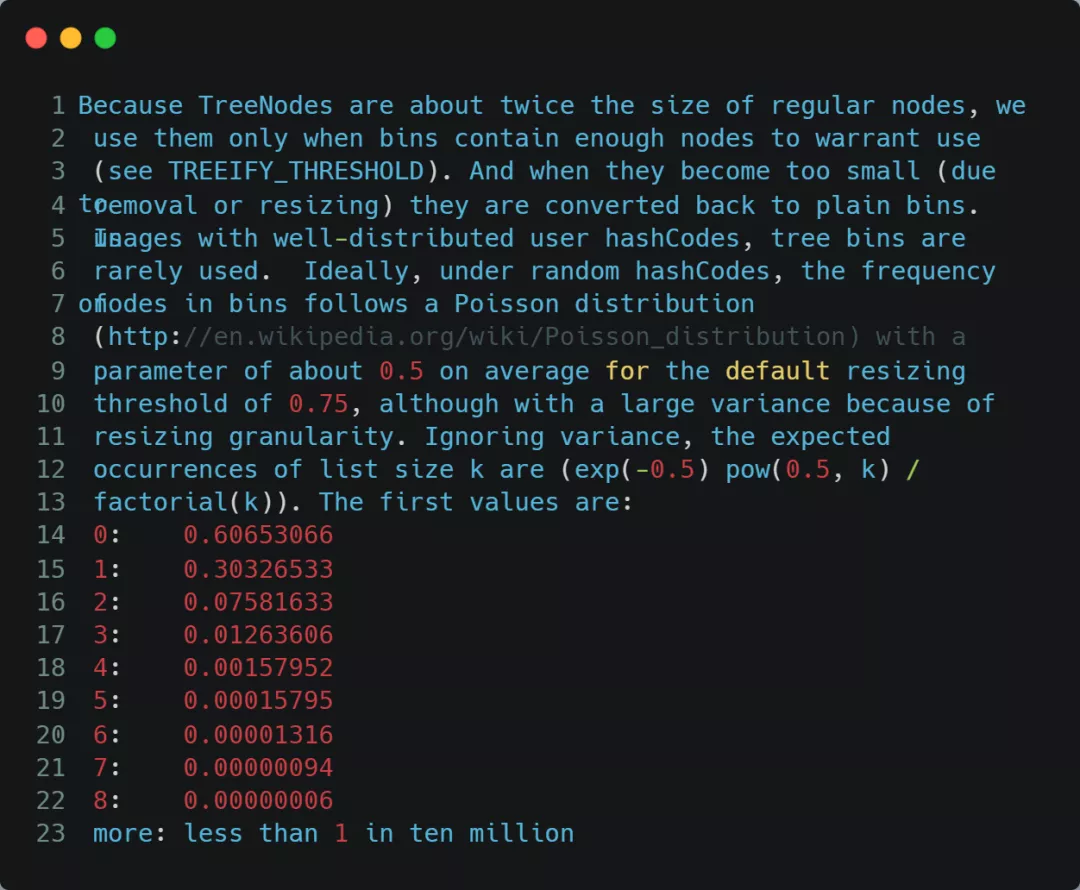Image resolution: width=1080 pixels, height=890 pixels.
Task: Click the green maximize window dot
Action: point(105,38)
